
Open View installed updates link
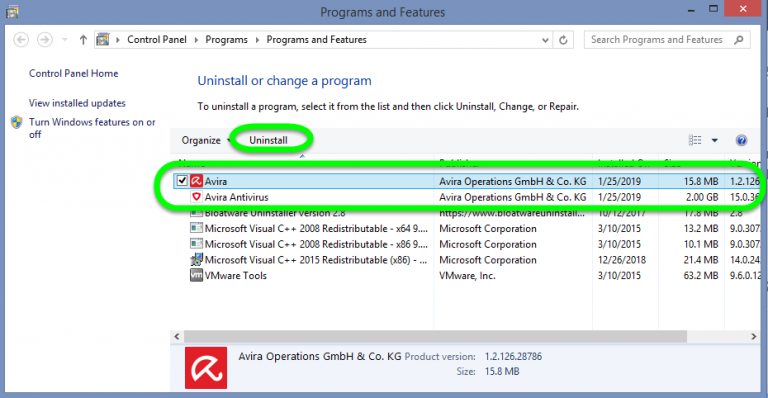(77, 103)
